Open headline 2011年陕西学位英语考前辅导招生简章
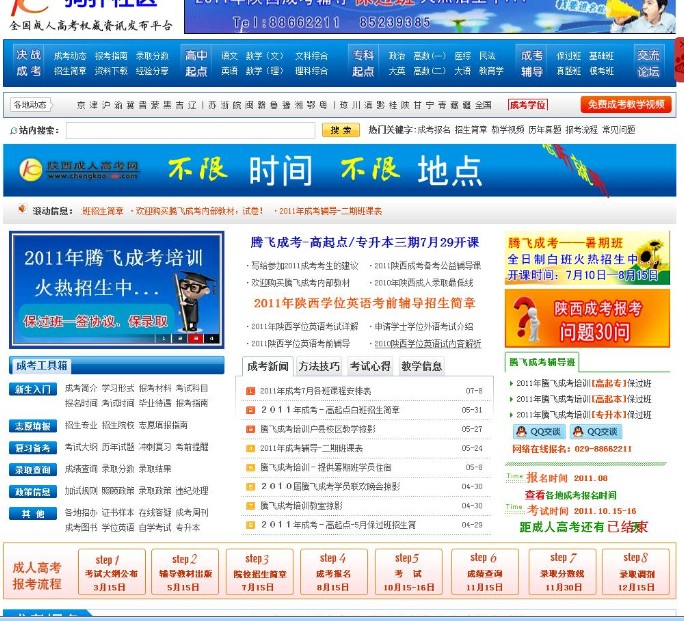The width and height of the screenshot is (684, 621). tap(365, 303)
